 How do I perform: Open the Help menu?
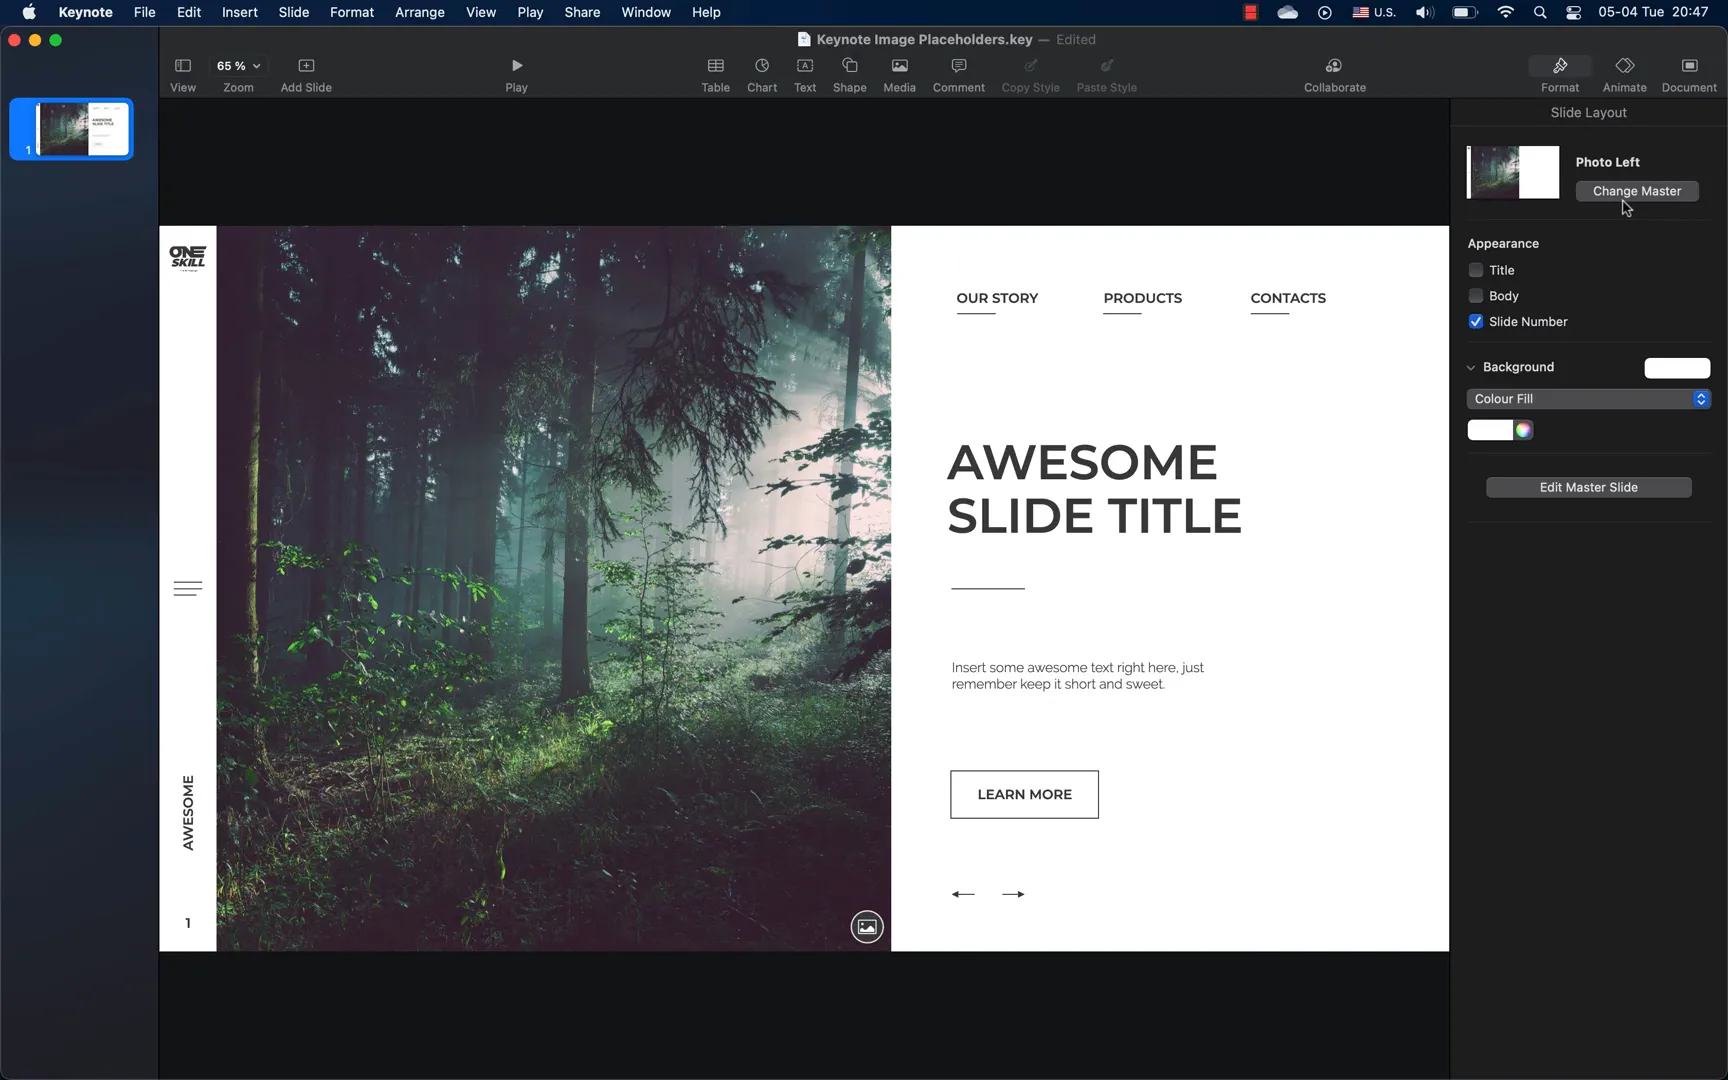pos(706,13)
